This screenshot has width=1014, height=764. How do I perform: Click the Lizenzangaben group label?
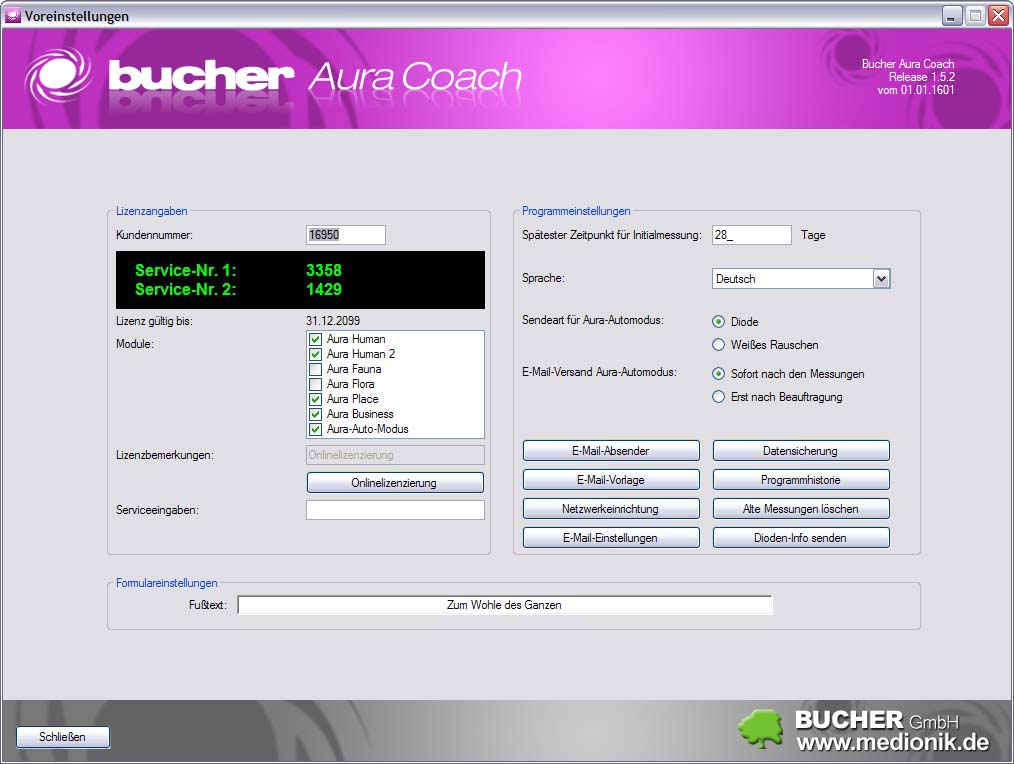click(151, 211)
